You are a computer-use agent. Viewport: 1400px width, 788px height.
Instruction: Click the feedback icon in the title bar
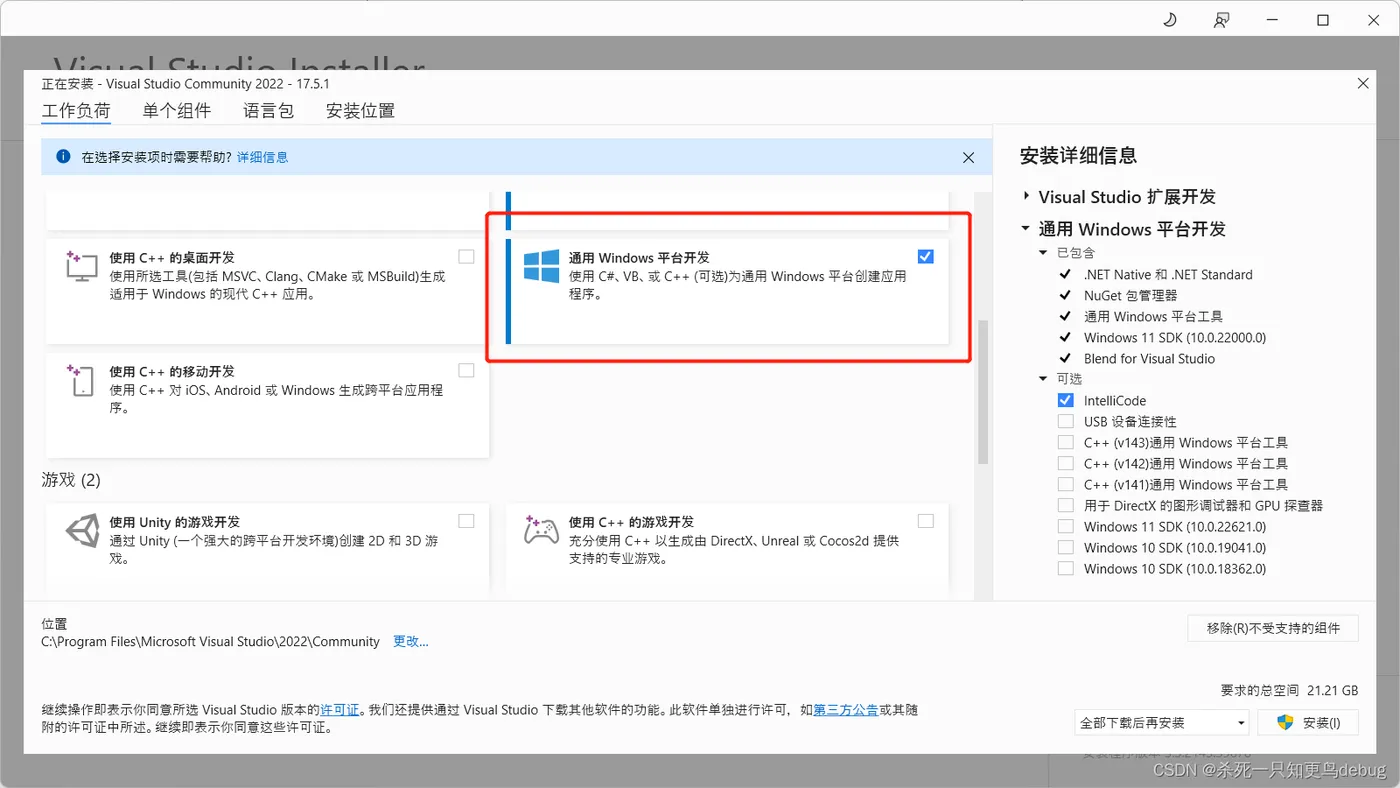(x=1221, y=20)
